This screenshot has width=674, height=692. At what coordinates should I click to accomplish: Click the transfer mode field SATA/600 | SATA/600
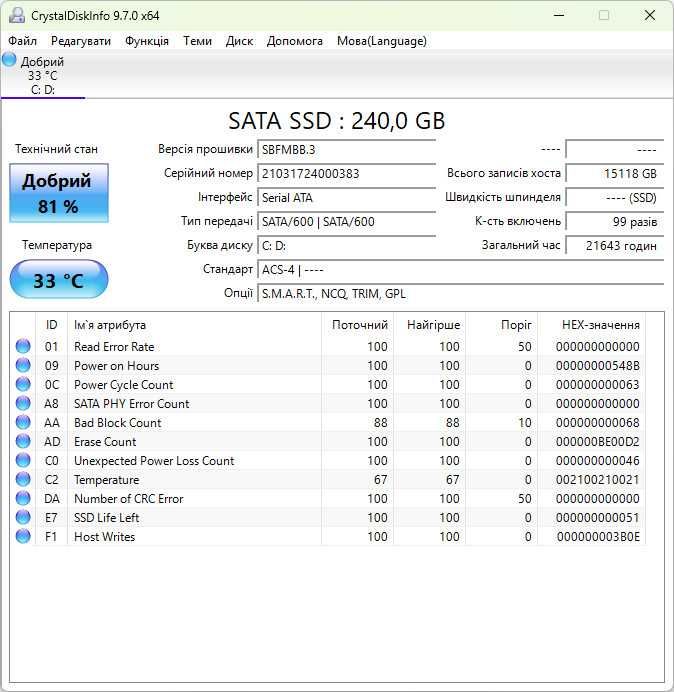346,221
